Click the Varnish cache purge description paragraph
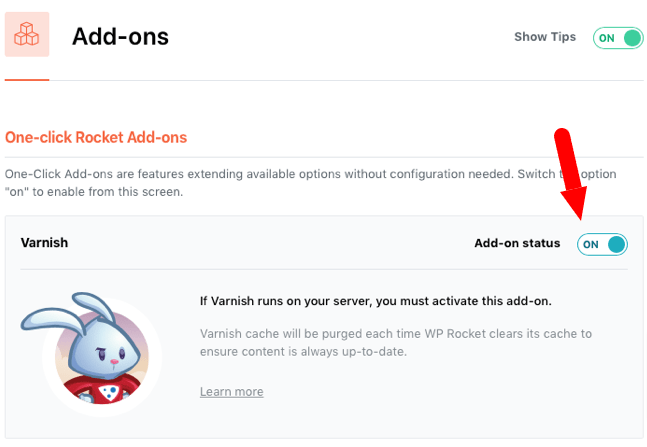 [396, 343]
